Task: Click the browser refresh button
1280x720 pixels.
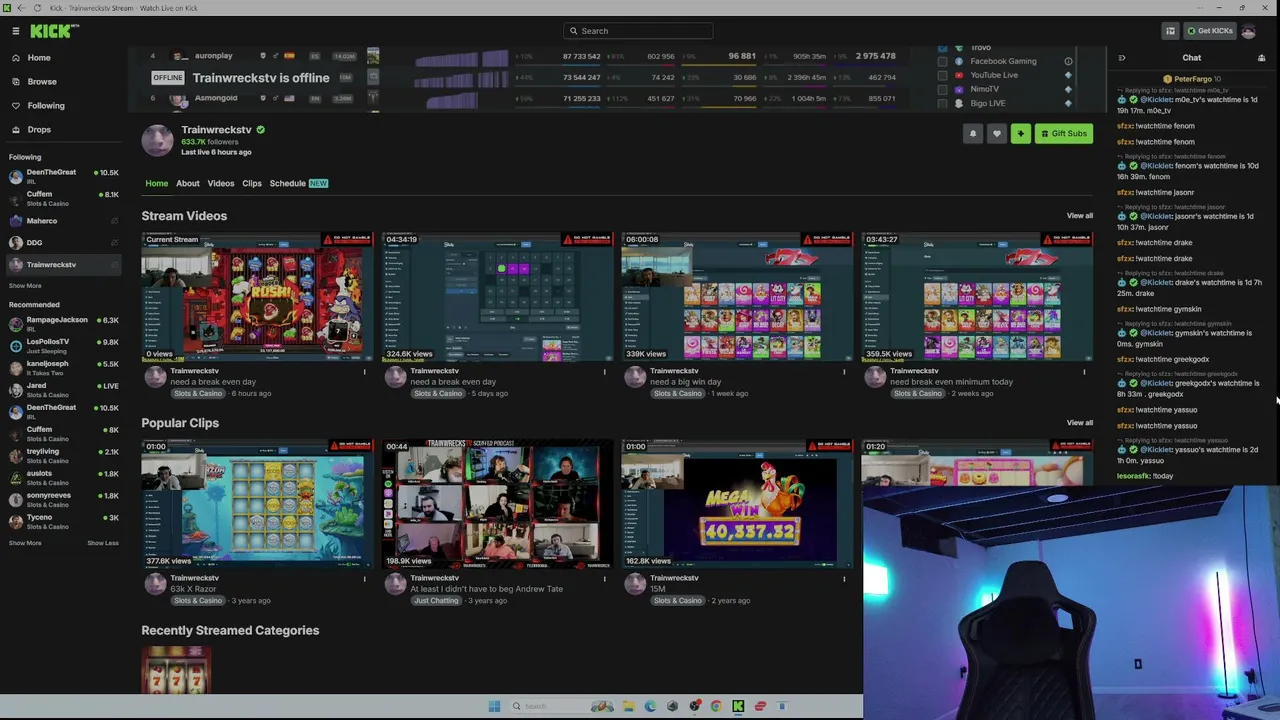Action: pyautogui.click(x=37, y=8)
